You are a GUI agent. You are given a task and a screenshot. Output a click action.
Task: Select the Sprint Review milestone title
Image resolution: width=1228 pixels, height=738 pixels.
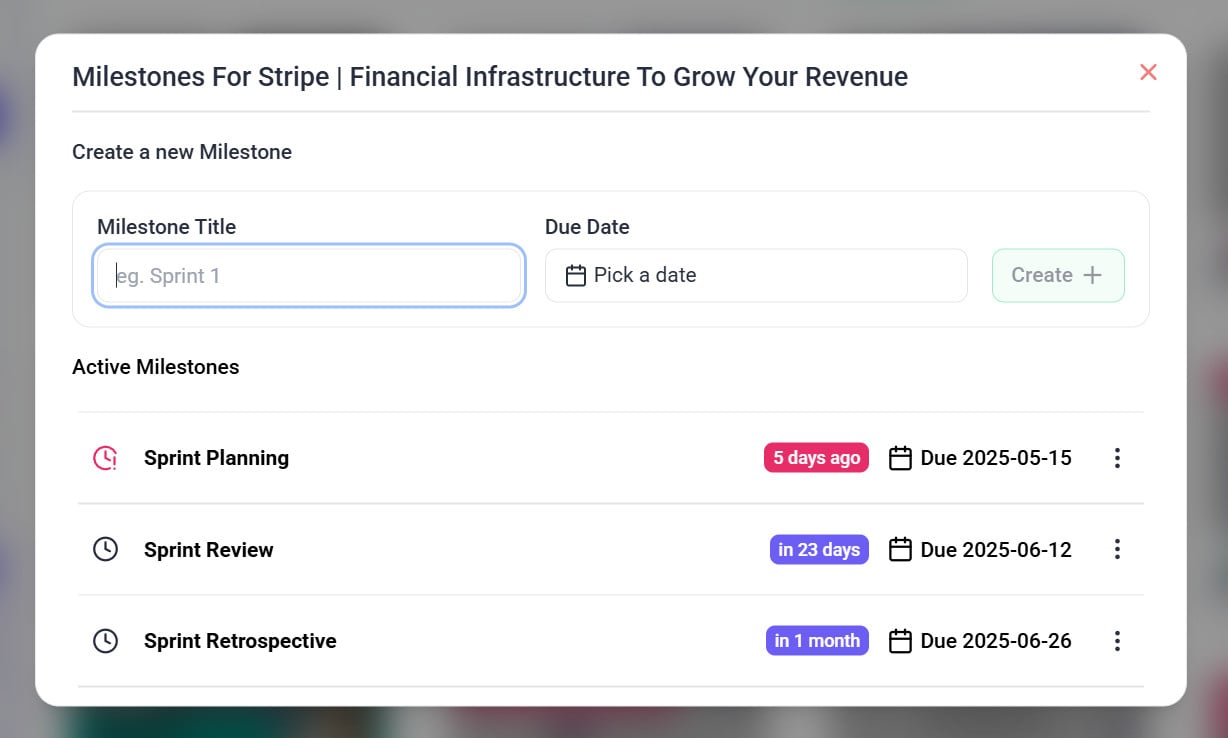click(x=208, y=549)
